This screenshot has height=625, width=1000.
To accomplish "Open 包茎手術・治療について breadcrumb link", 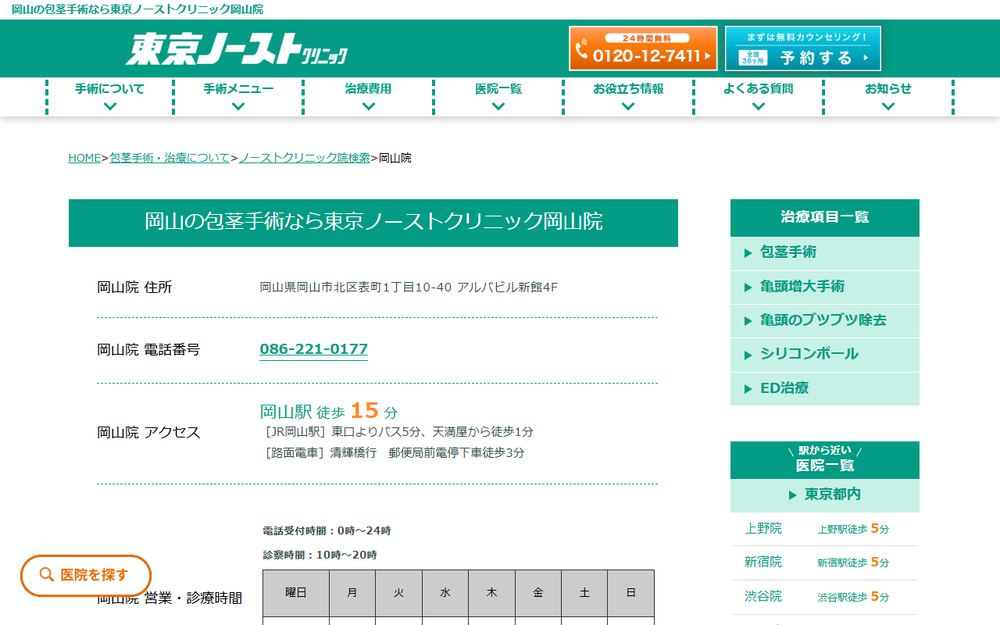I will click(170, 158).
